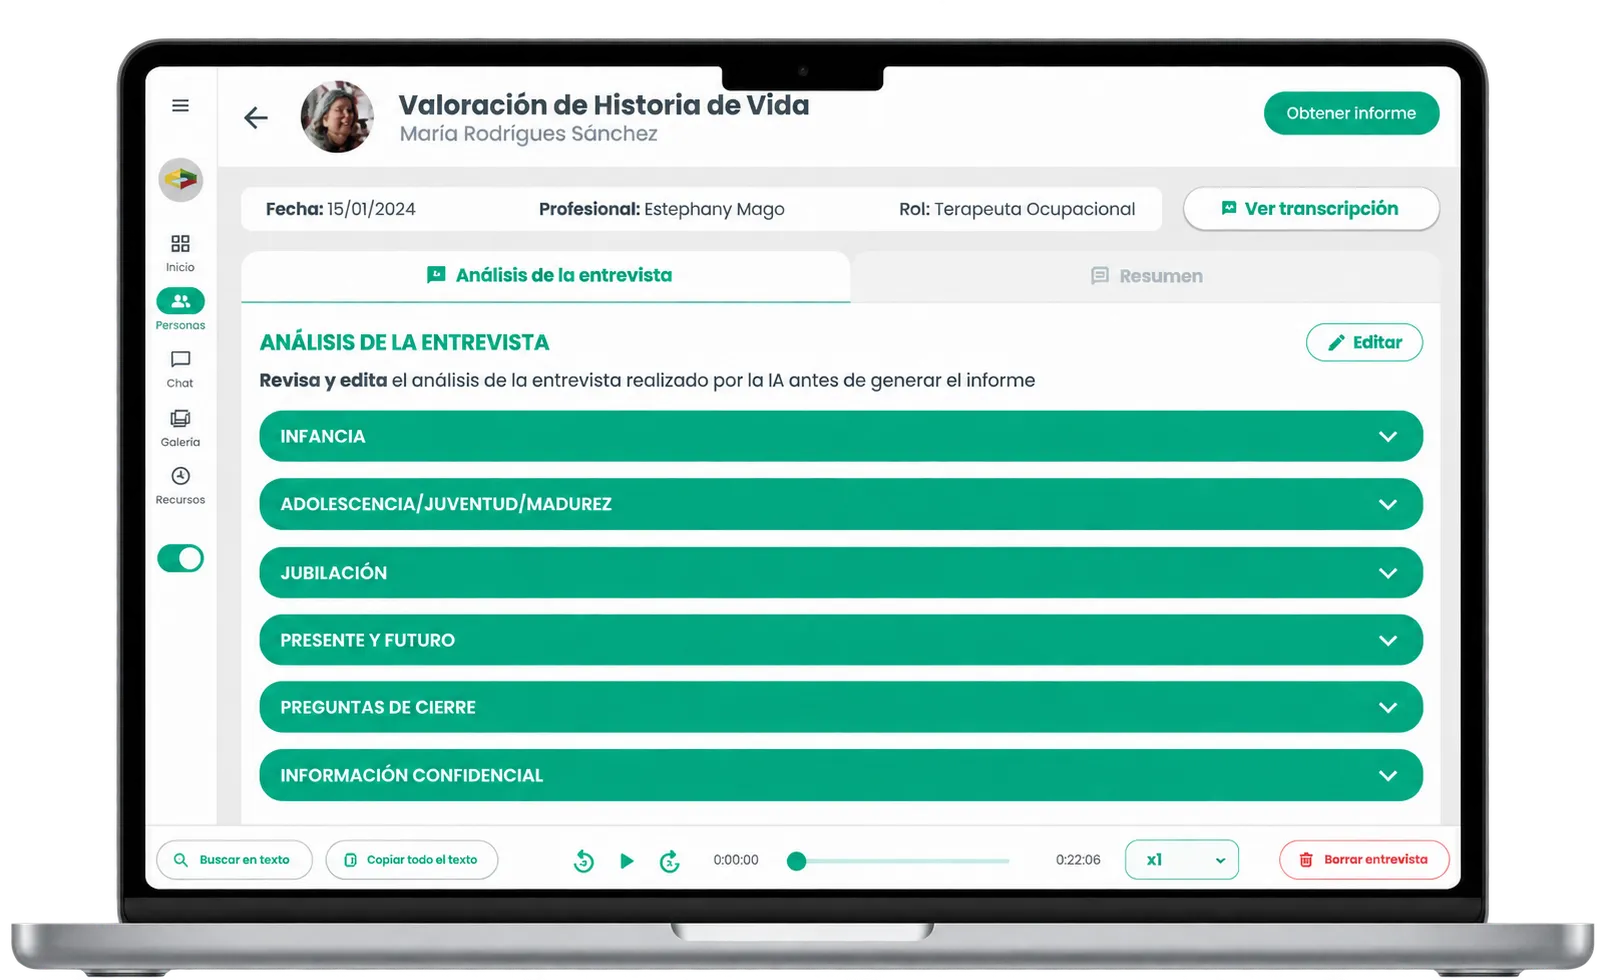This screenshot has width=1604, height=980.
Task: Play the interview audio
Action: click(x=627, y=861)
